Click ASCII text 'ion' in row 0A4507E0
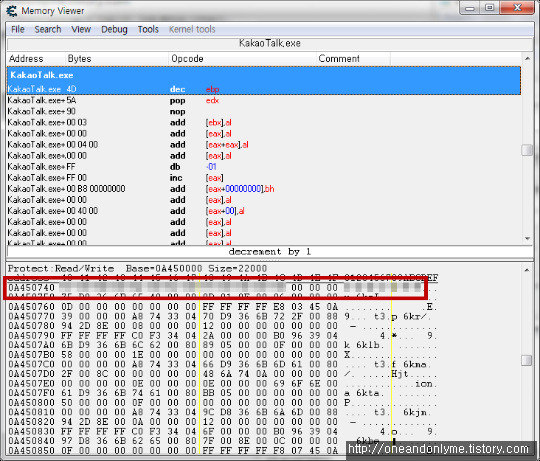 coord(424,384)
